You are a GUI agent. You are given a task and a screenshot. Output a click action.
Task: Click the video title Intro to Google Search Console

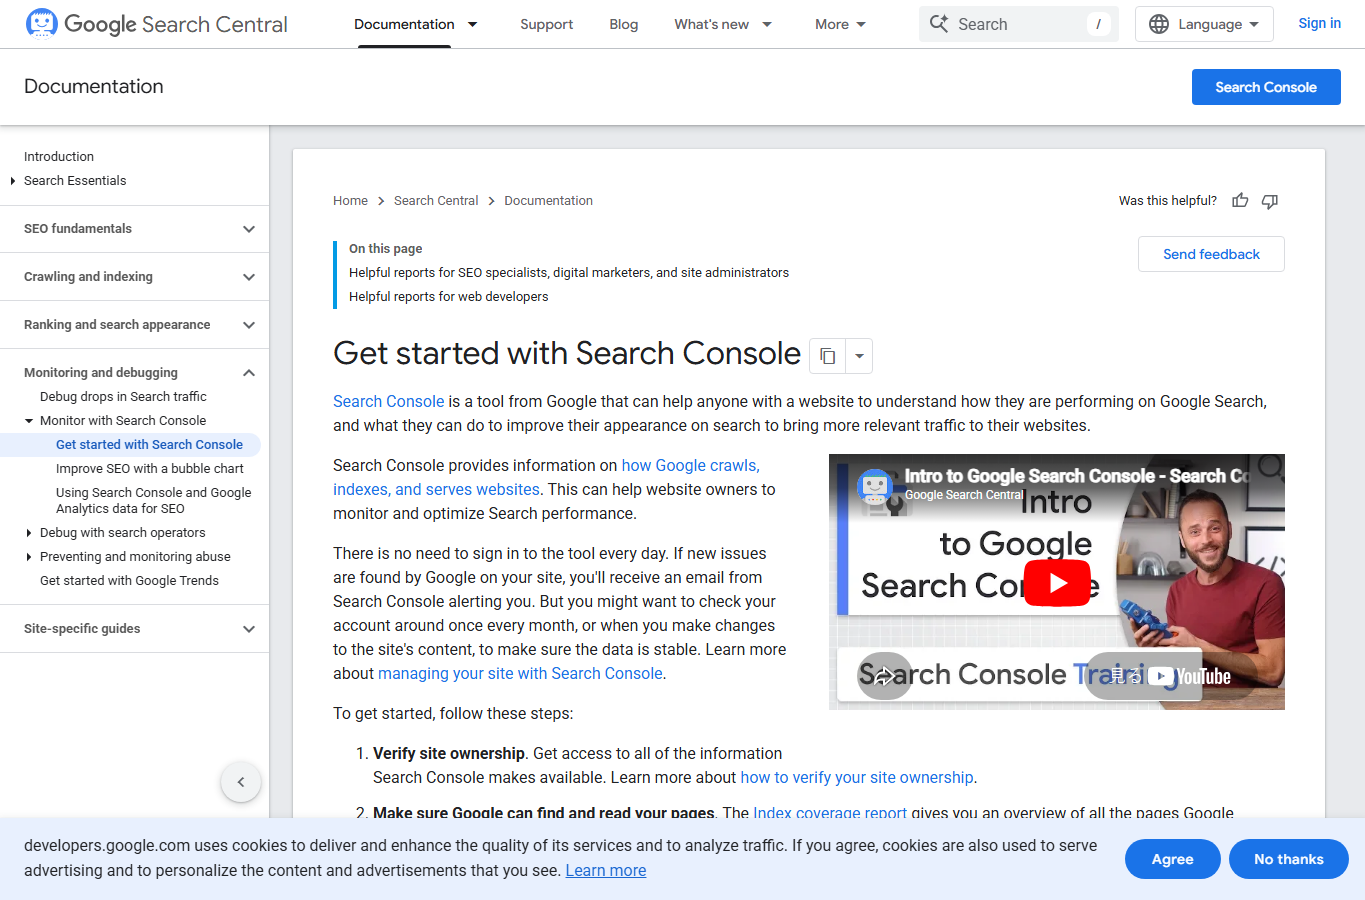pyautogui.click(x=1077, y=476)
